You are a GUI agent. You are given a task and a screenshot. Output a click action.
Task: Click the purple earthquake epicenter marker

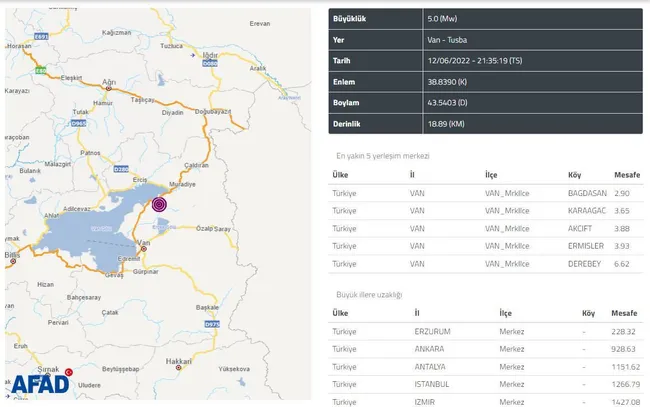coord(160,204)
